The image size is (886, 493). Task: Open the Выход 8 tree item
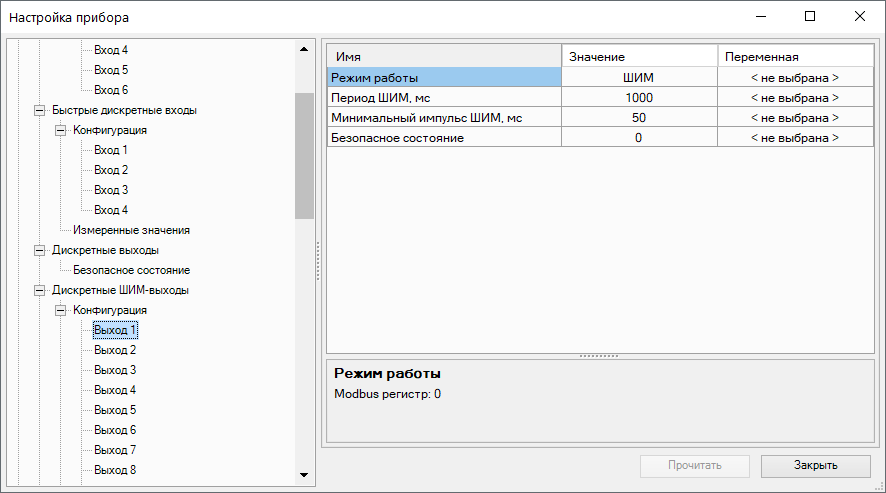pyautogui.click(x=115, y=470)
